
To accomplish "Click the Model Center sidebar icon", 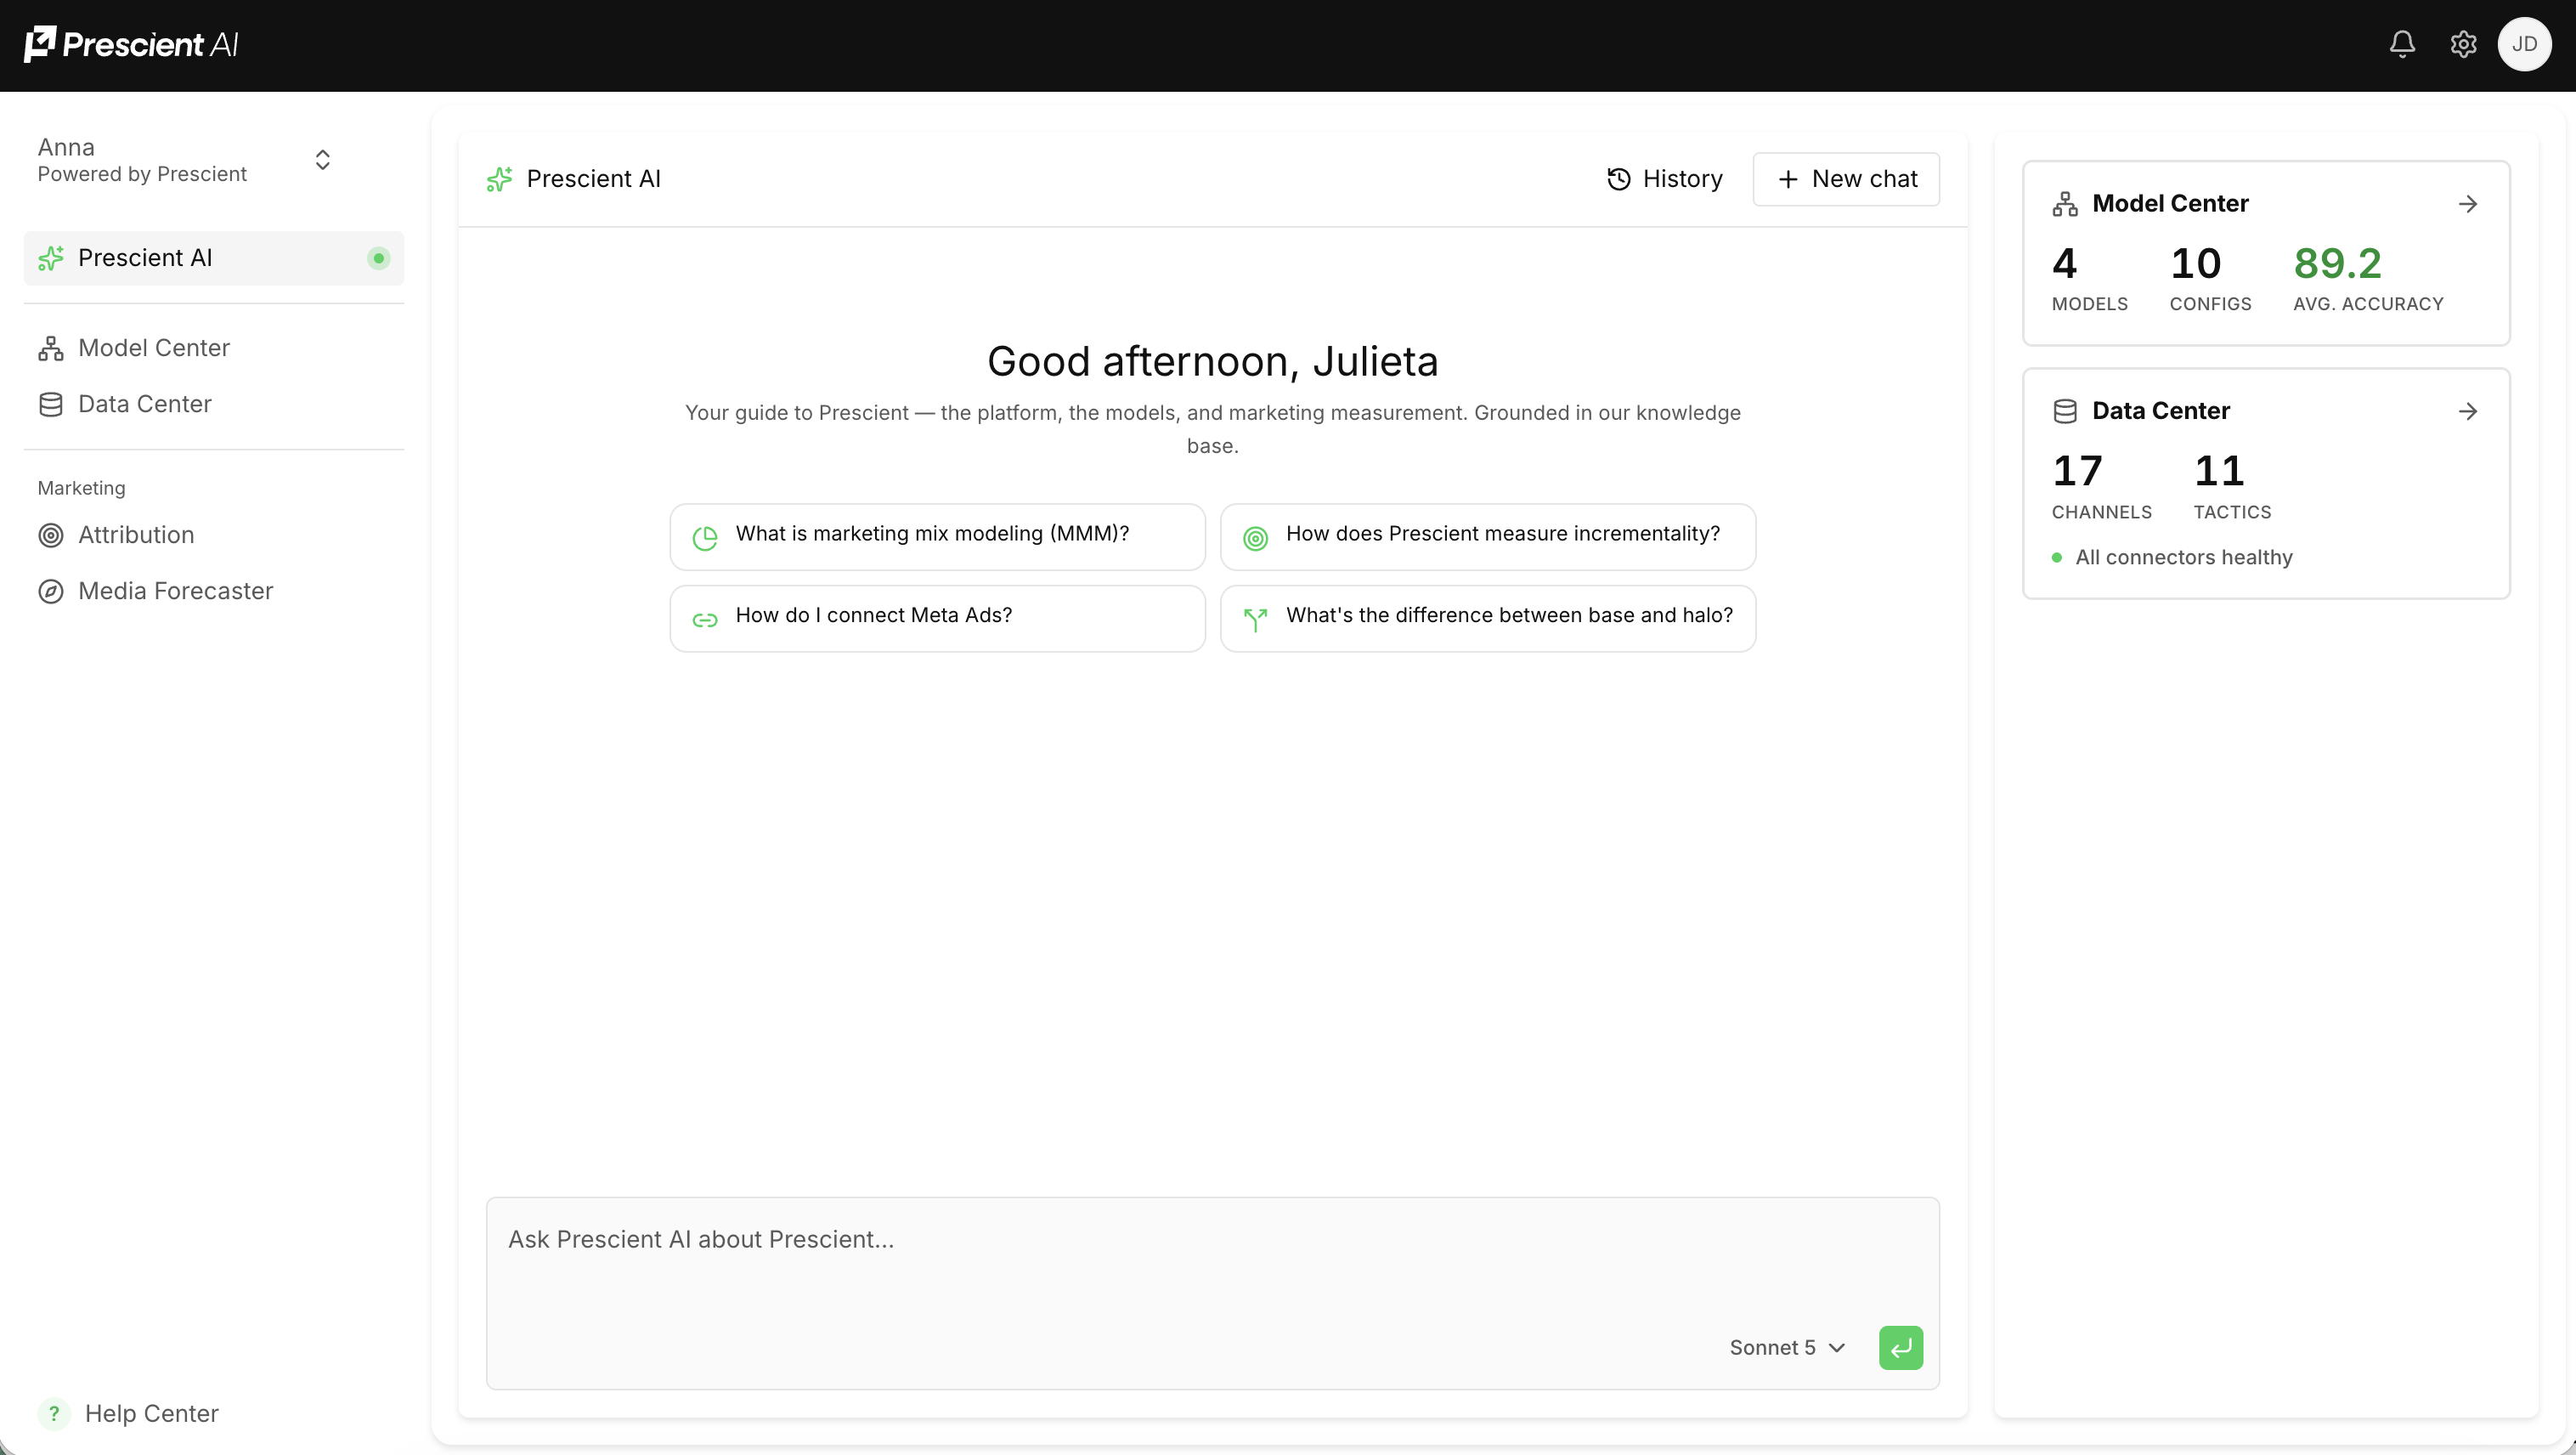I will (51, 348).
